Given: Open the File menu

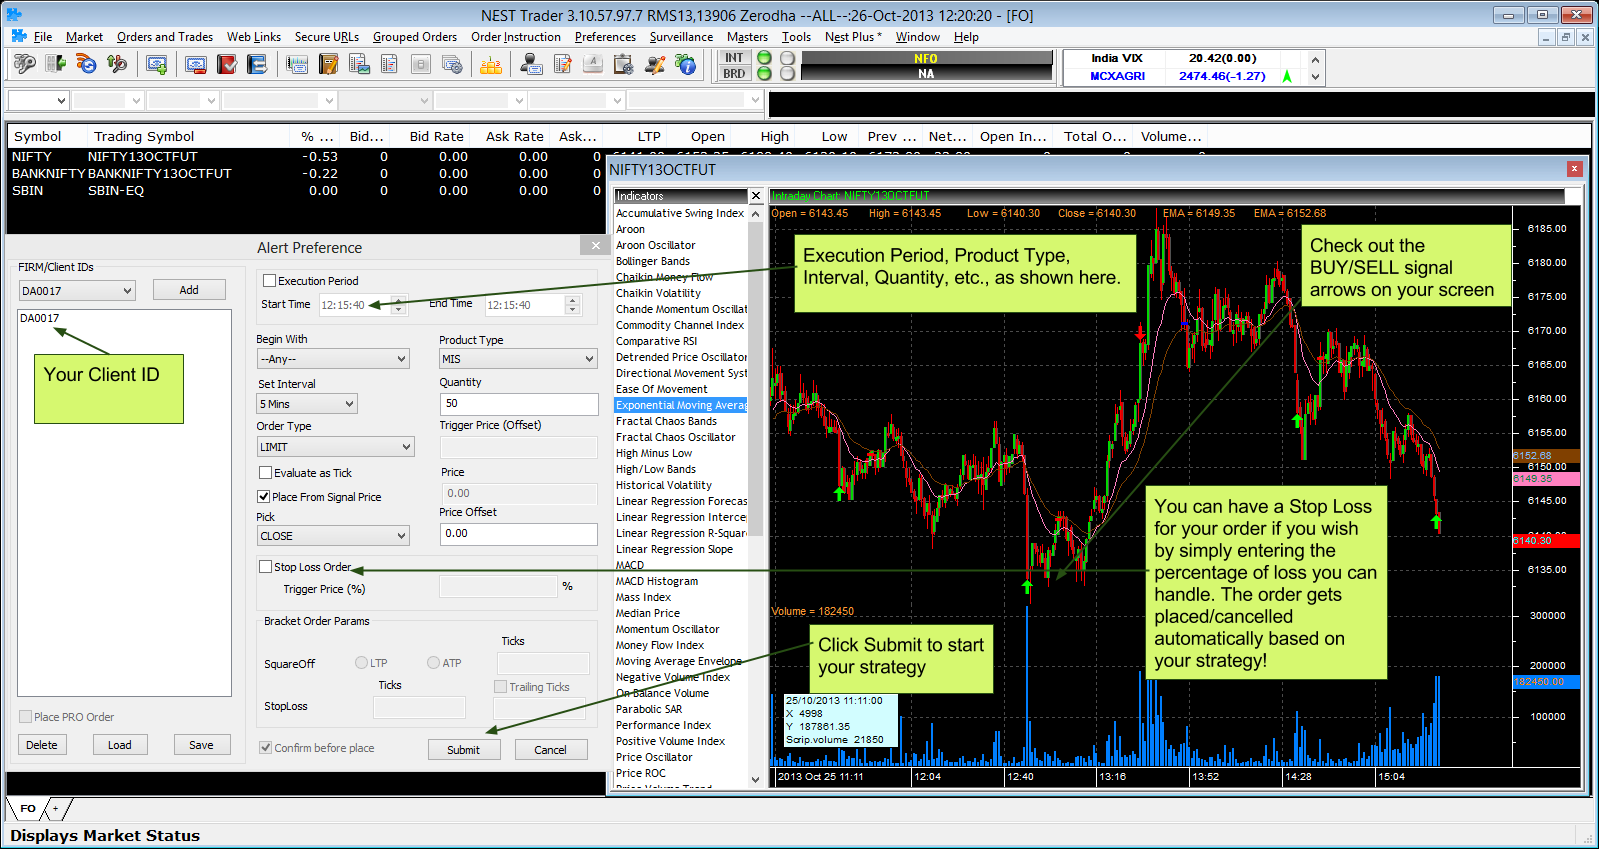Looking at the screenshot, I should pyautogui.click(x=43, y=37).
